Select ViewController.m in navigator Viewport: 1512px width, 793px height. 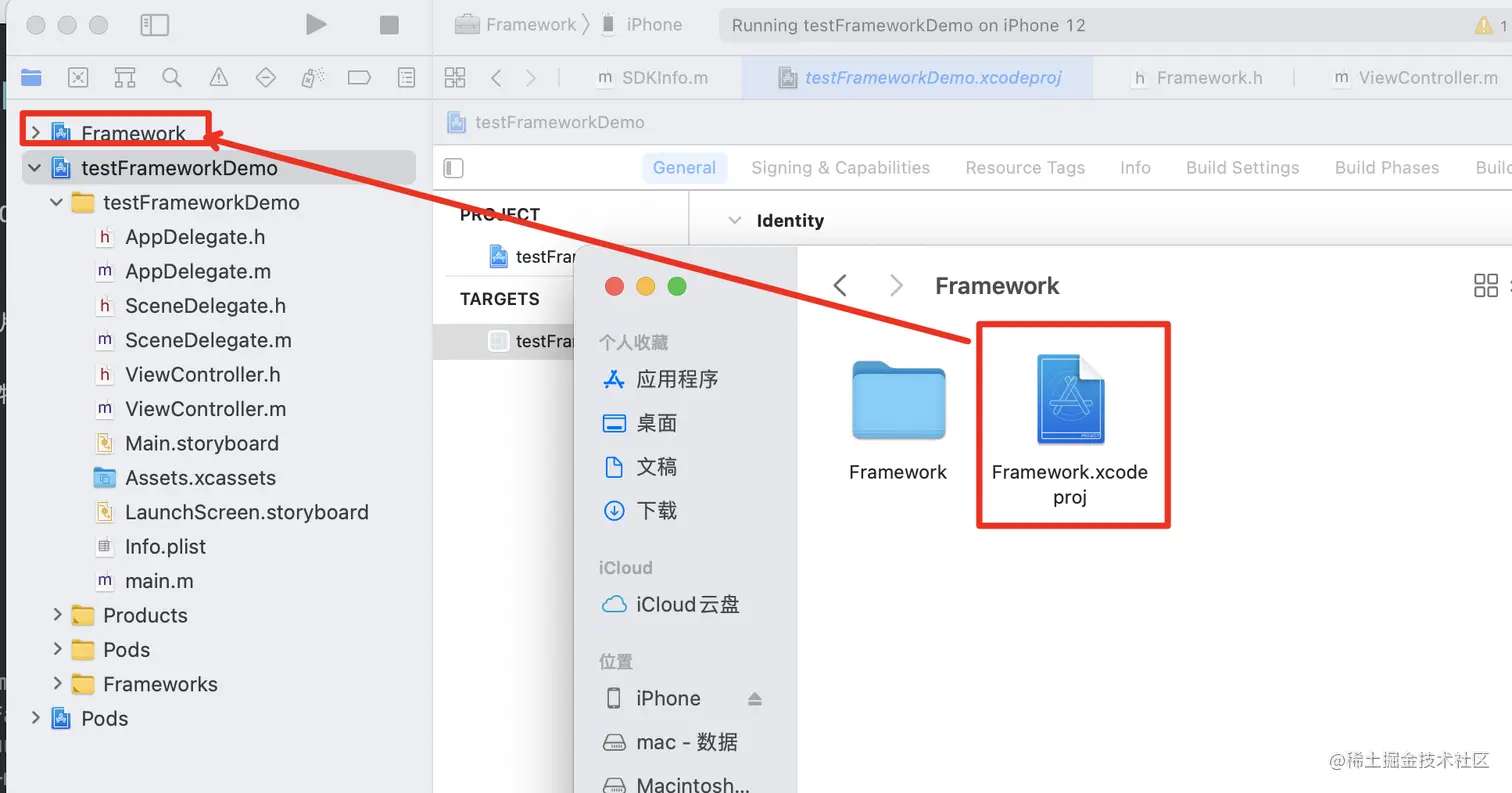point(205,409)
